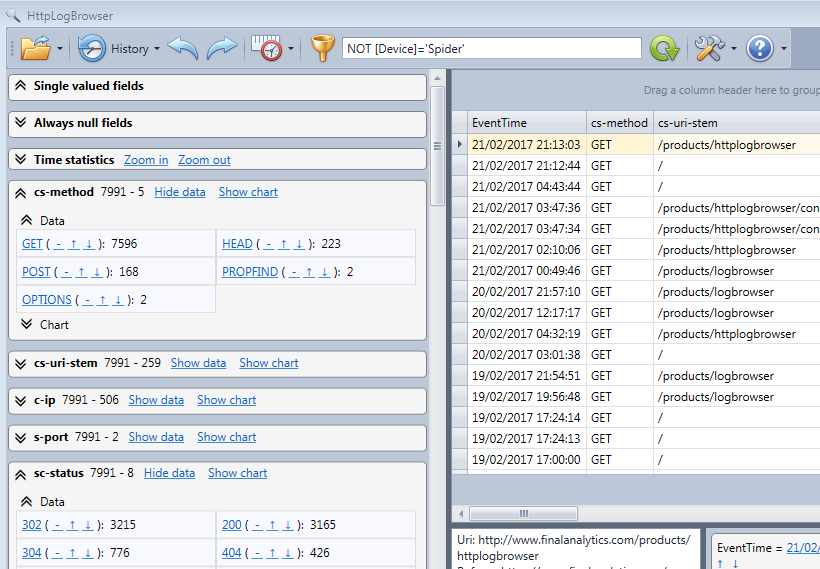Click the up arrow next to GET
The image size is (820, 569).
coord(74,244)
